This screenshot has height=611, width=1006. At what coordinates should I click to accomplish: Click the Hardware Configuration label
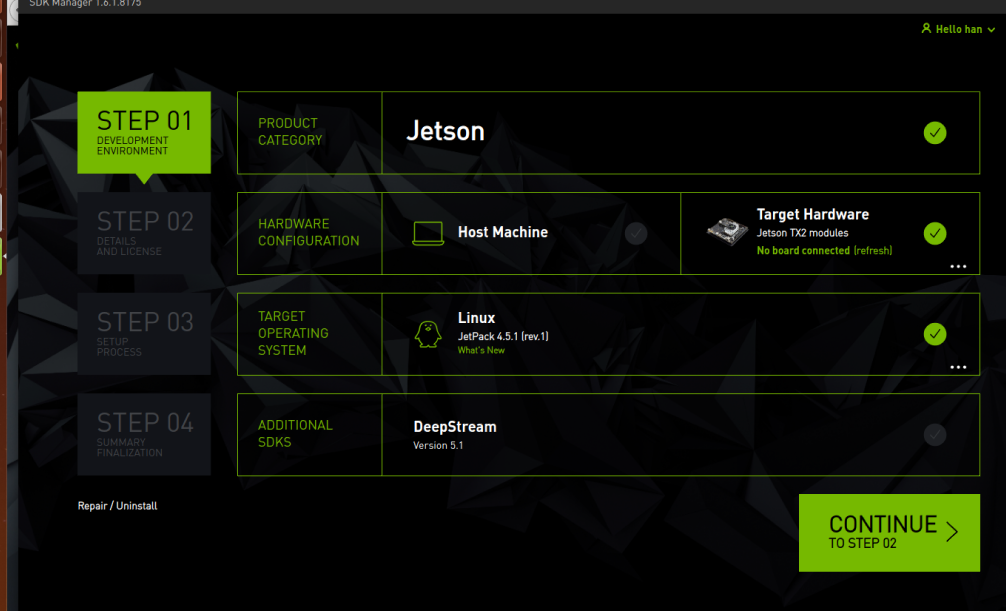[309, 232]
